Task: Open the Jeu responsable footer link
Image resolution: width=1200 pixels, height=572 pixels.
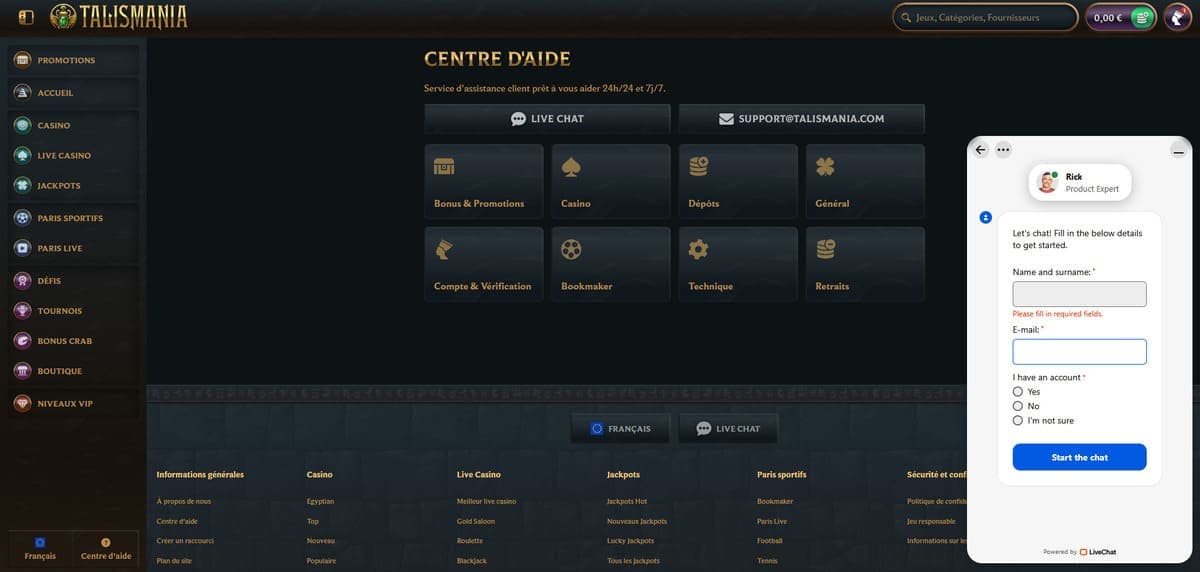Action: point(931,521)
